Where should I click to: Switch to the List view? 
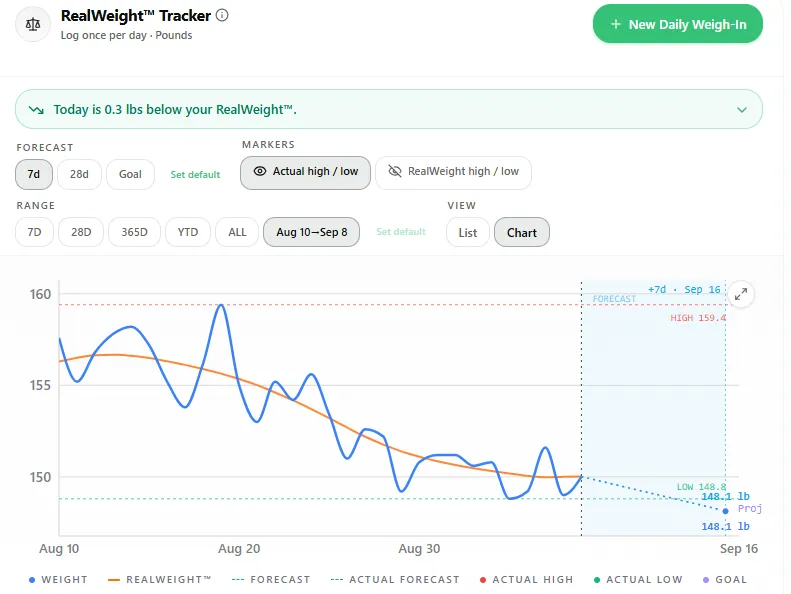(468, 233)
